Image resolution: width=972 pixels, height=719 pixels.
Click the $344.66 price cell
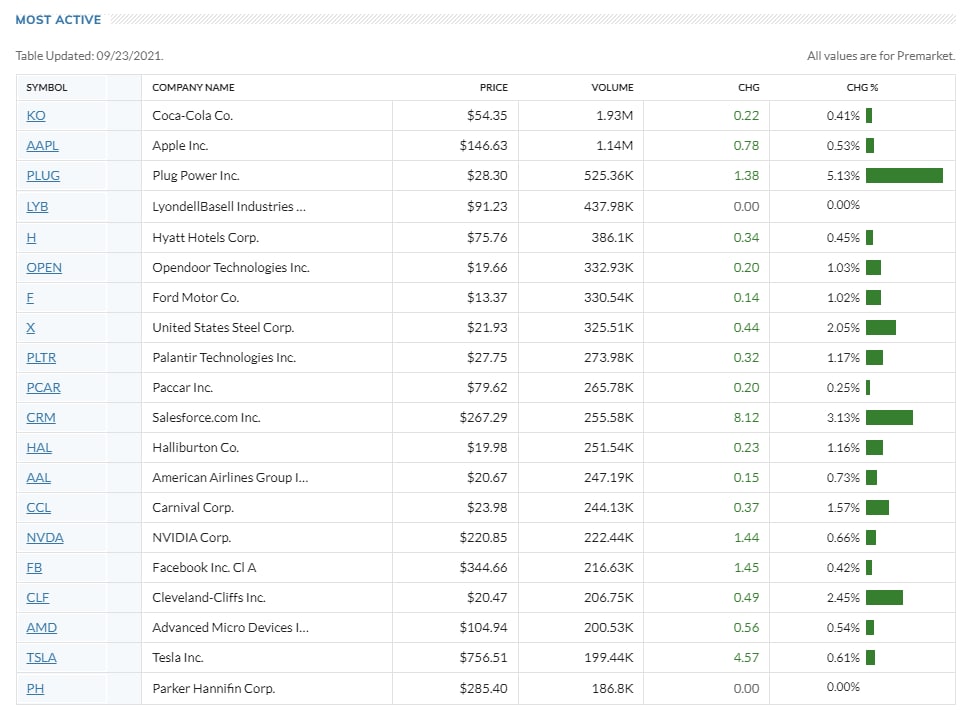(x=484, y=567)
